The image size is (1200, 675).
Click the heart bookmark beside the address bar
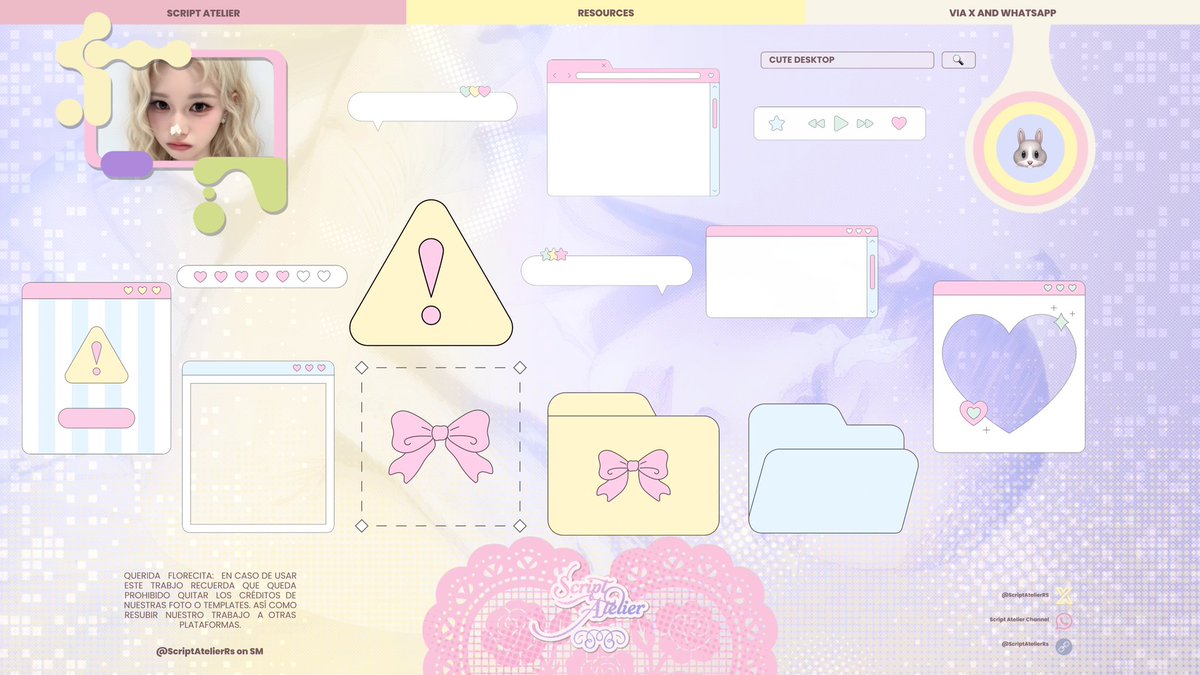tap(711, 75)
